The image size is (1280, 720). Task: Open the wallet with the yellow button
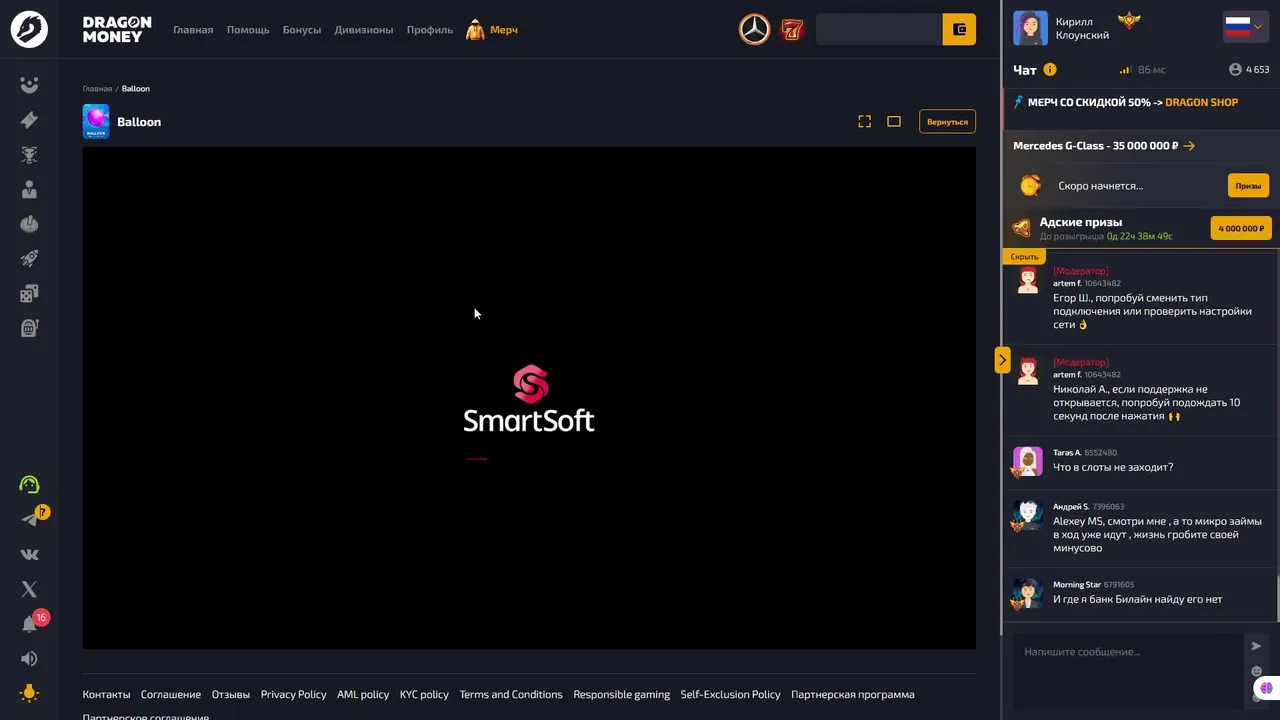[x=959, y=30]
